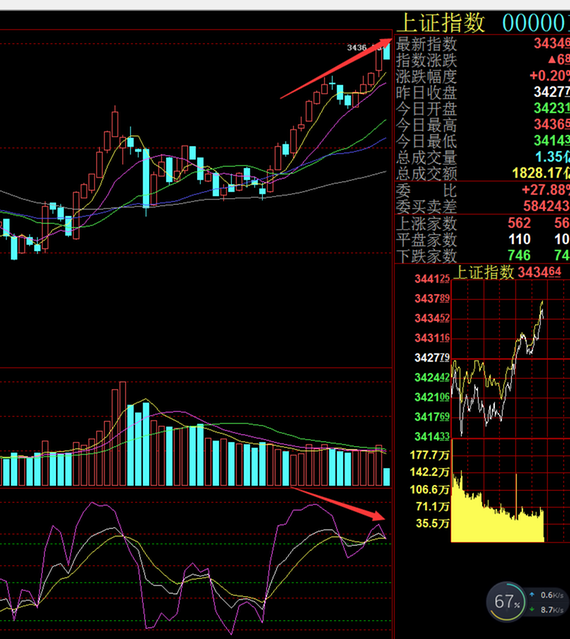
Task: Click the 最新指数 row label
Action: click(x=427, y=44)
